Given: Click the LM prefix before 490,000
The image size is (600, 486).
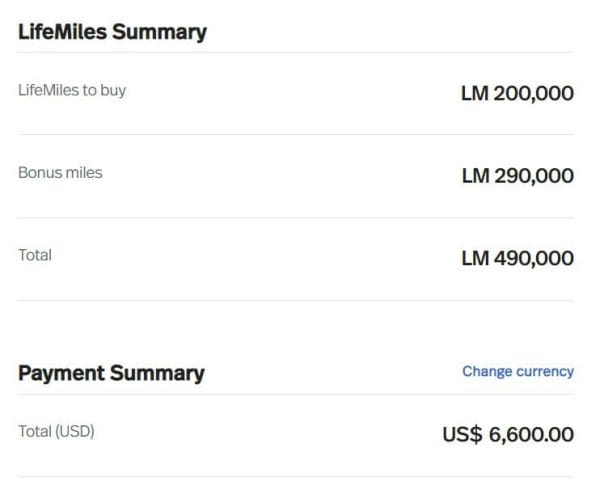Looking at the screenshot, I should [x=475, y=258].
